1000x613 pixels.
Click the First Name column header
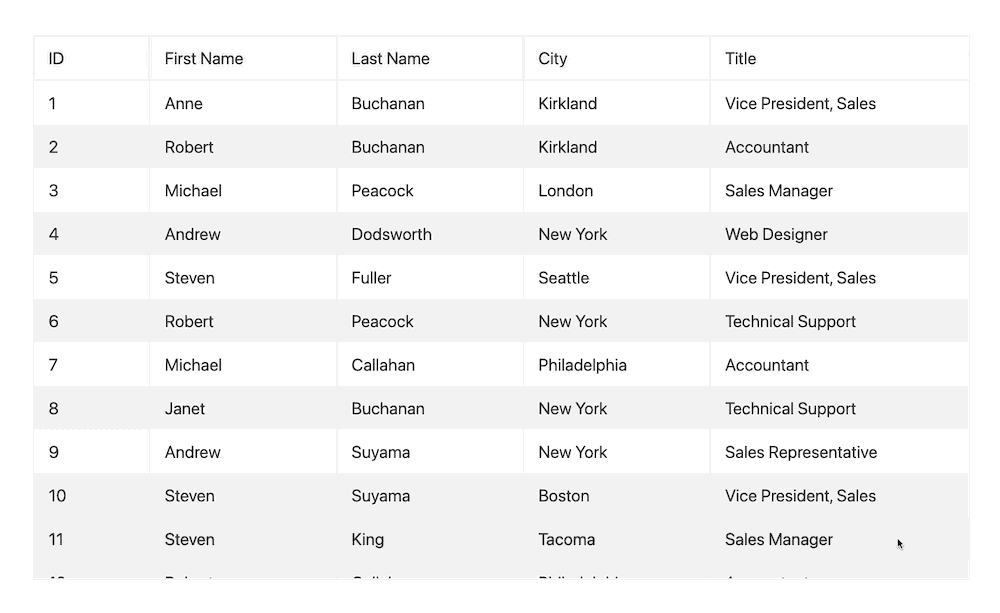(x=204, y=59)
